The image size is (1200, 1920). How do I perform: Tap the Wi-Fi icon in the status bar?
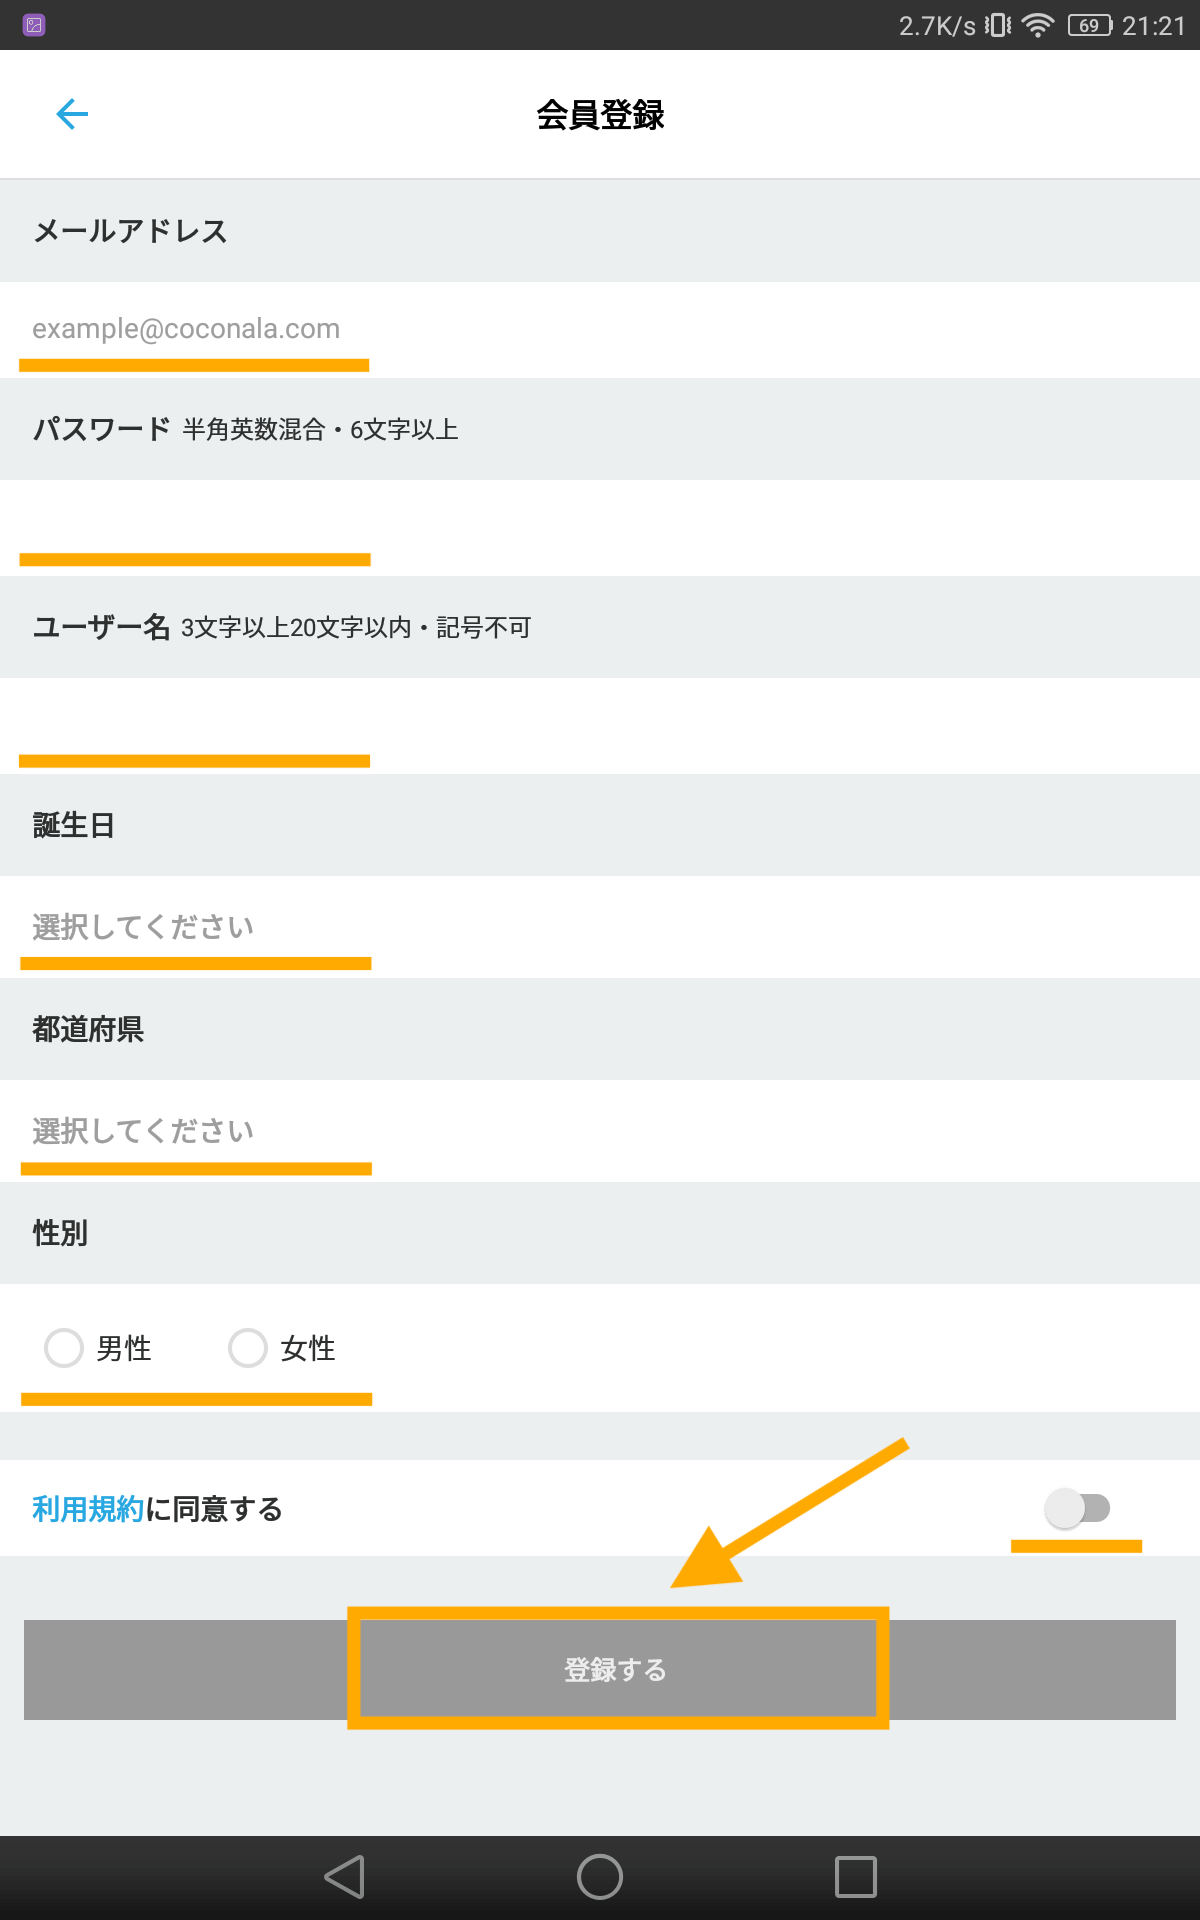[1039, 25]
